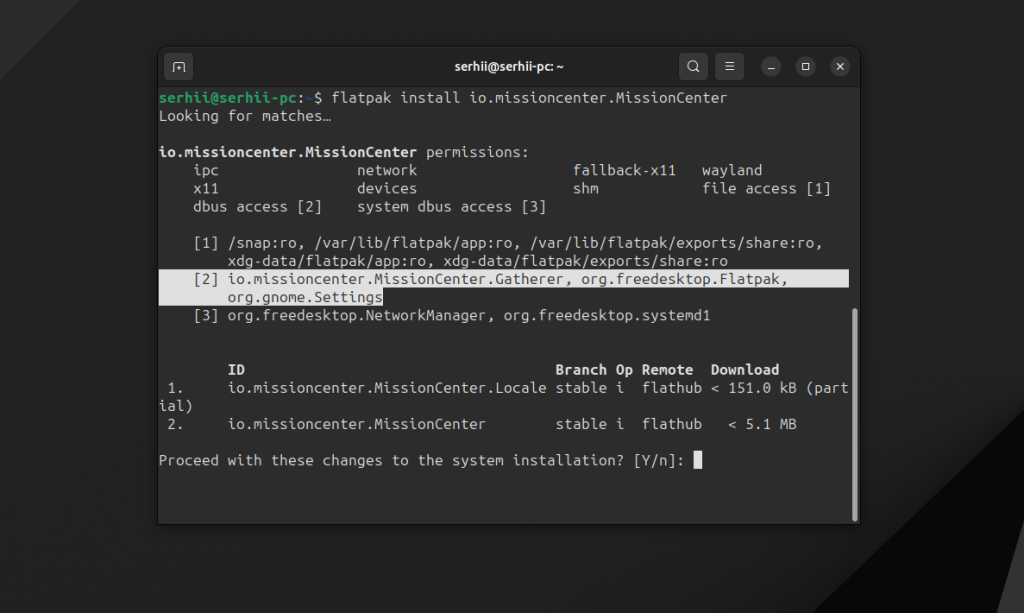The width and height of the screenshot is (1024, 613).
Task: Click the 'ID' column header
Action: (236, 370)
